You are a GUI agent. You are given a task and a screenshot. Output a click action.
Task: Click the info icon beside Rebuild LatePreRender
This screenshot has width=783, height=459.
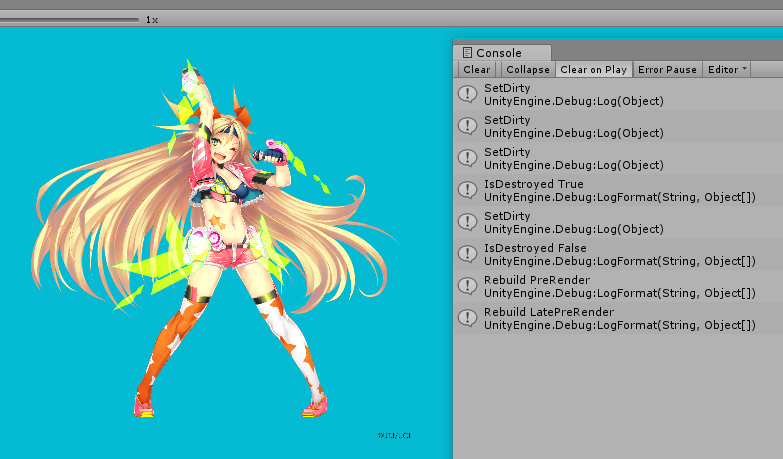(468, 318)
